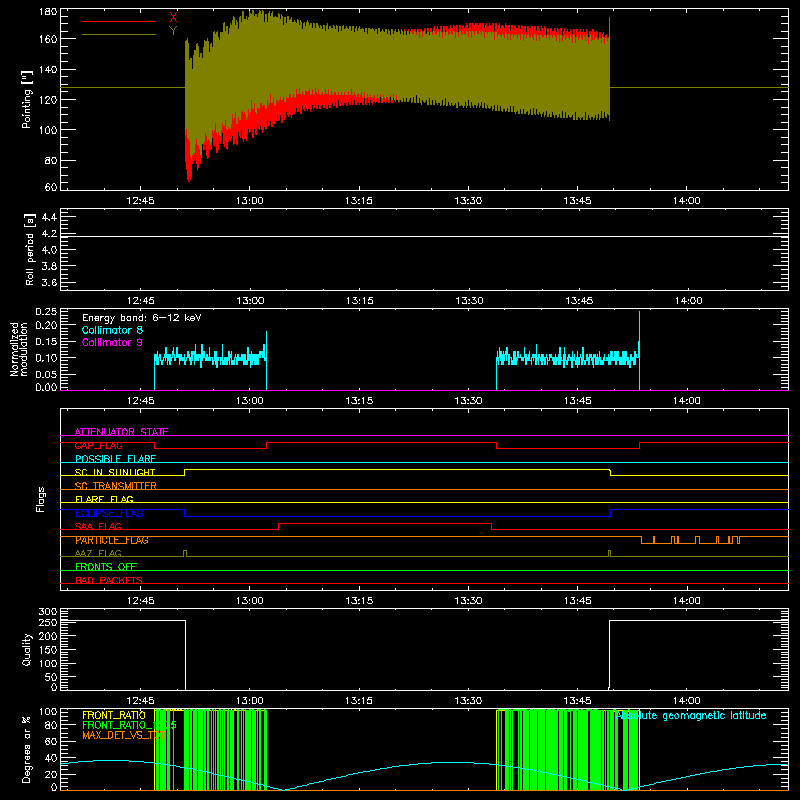Click the olive Y legend line sample

point(119,35)
